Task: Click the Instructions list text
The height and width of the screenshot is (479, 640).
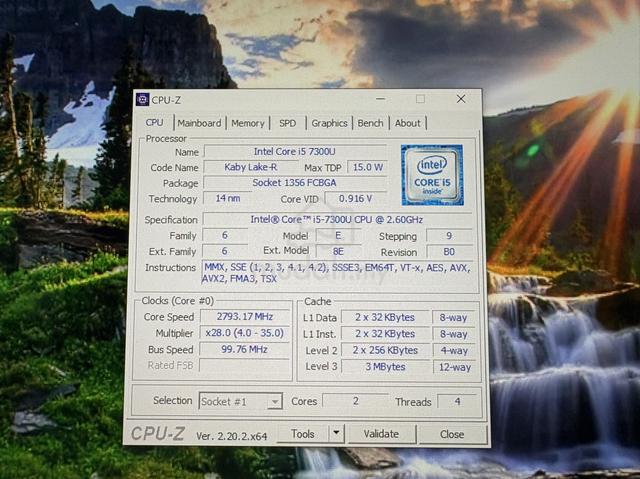Action: [x=337, y=273]
